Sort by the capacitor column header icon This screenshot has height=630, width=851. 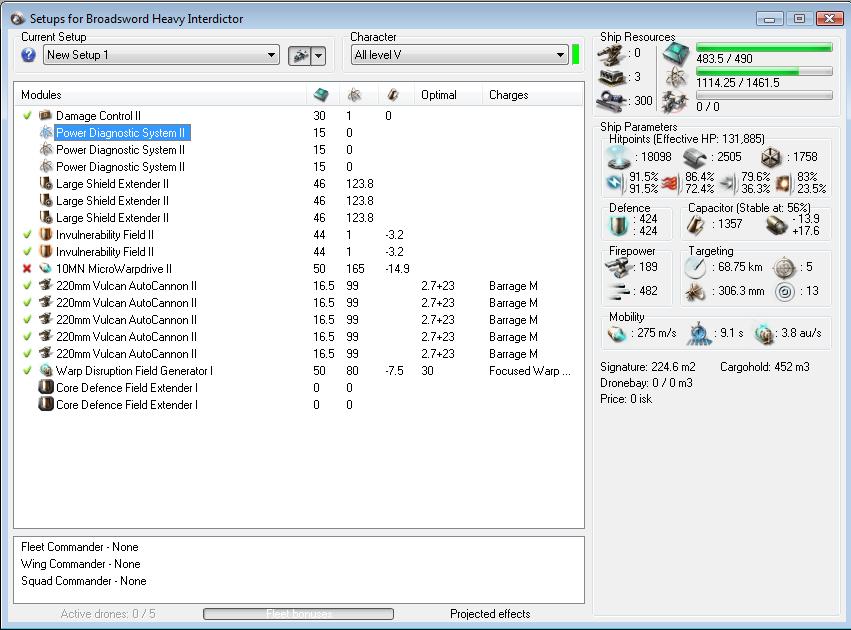coord(393,95)
